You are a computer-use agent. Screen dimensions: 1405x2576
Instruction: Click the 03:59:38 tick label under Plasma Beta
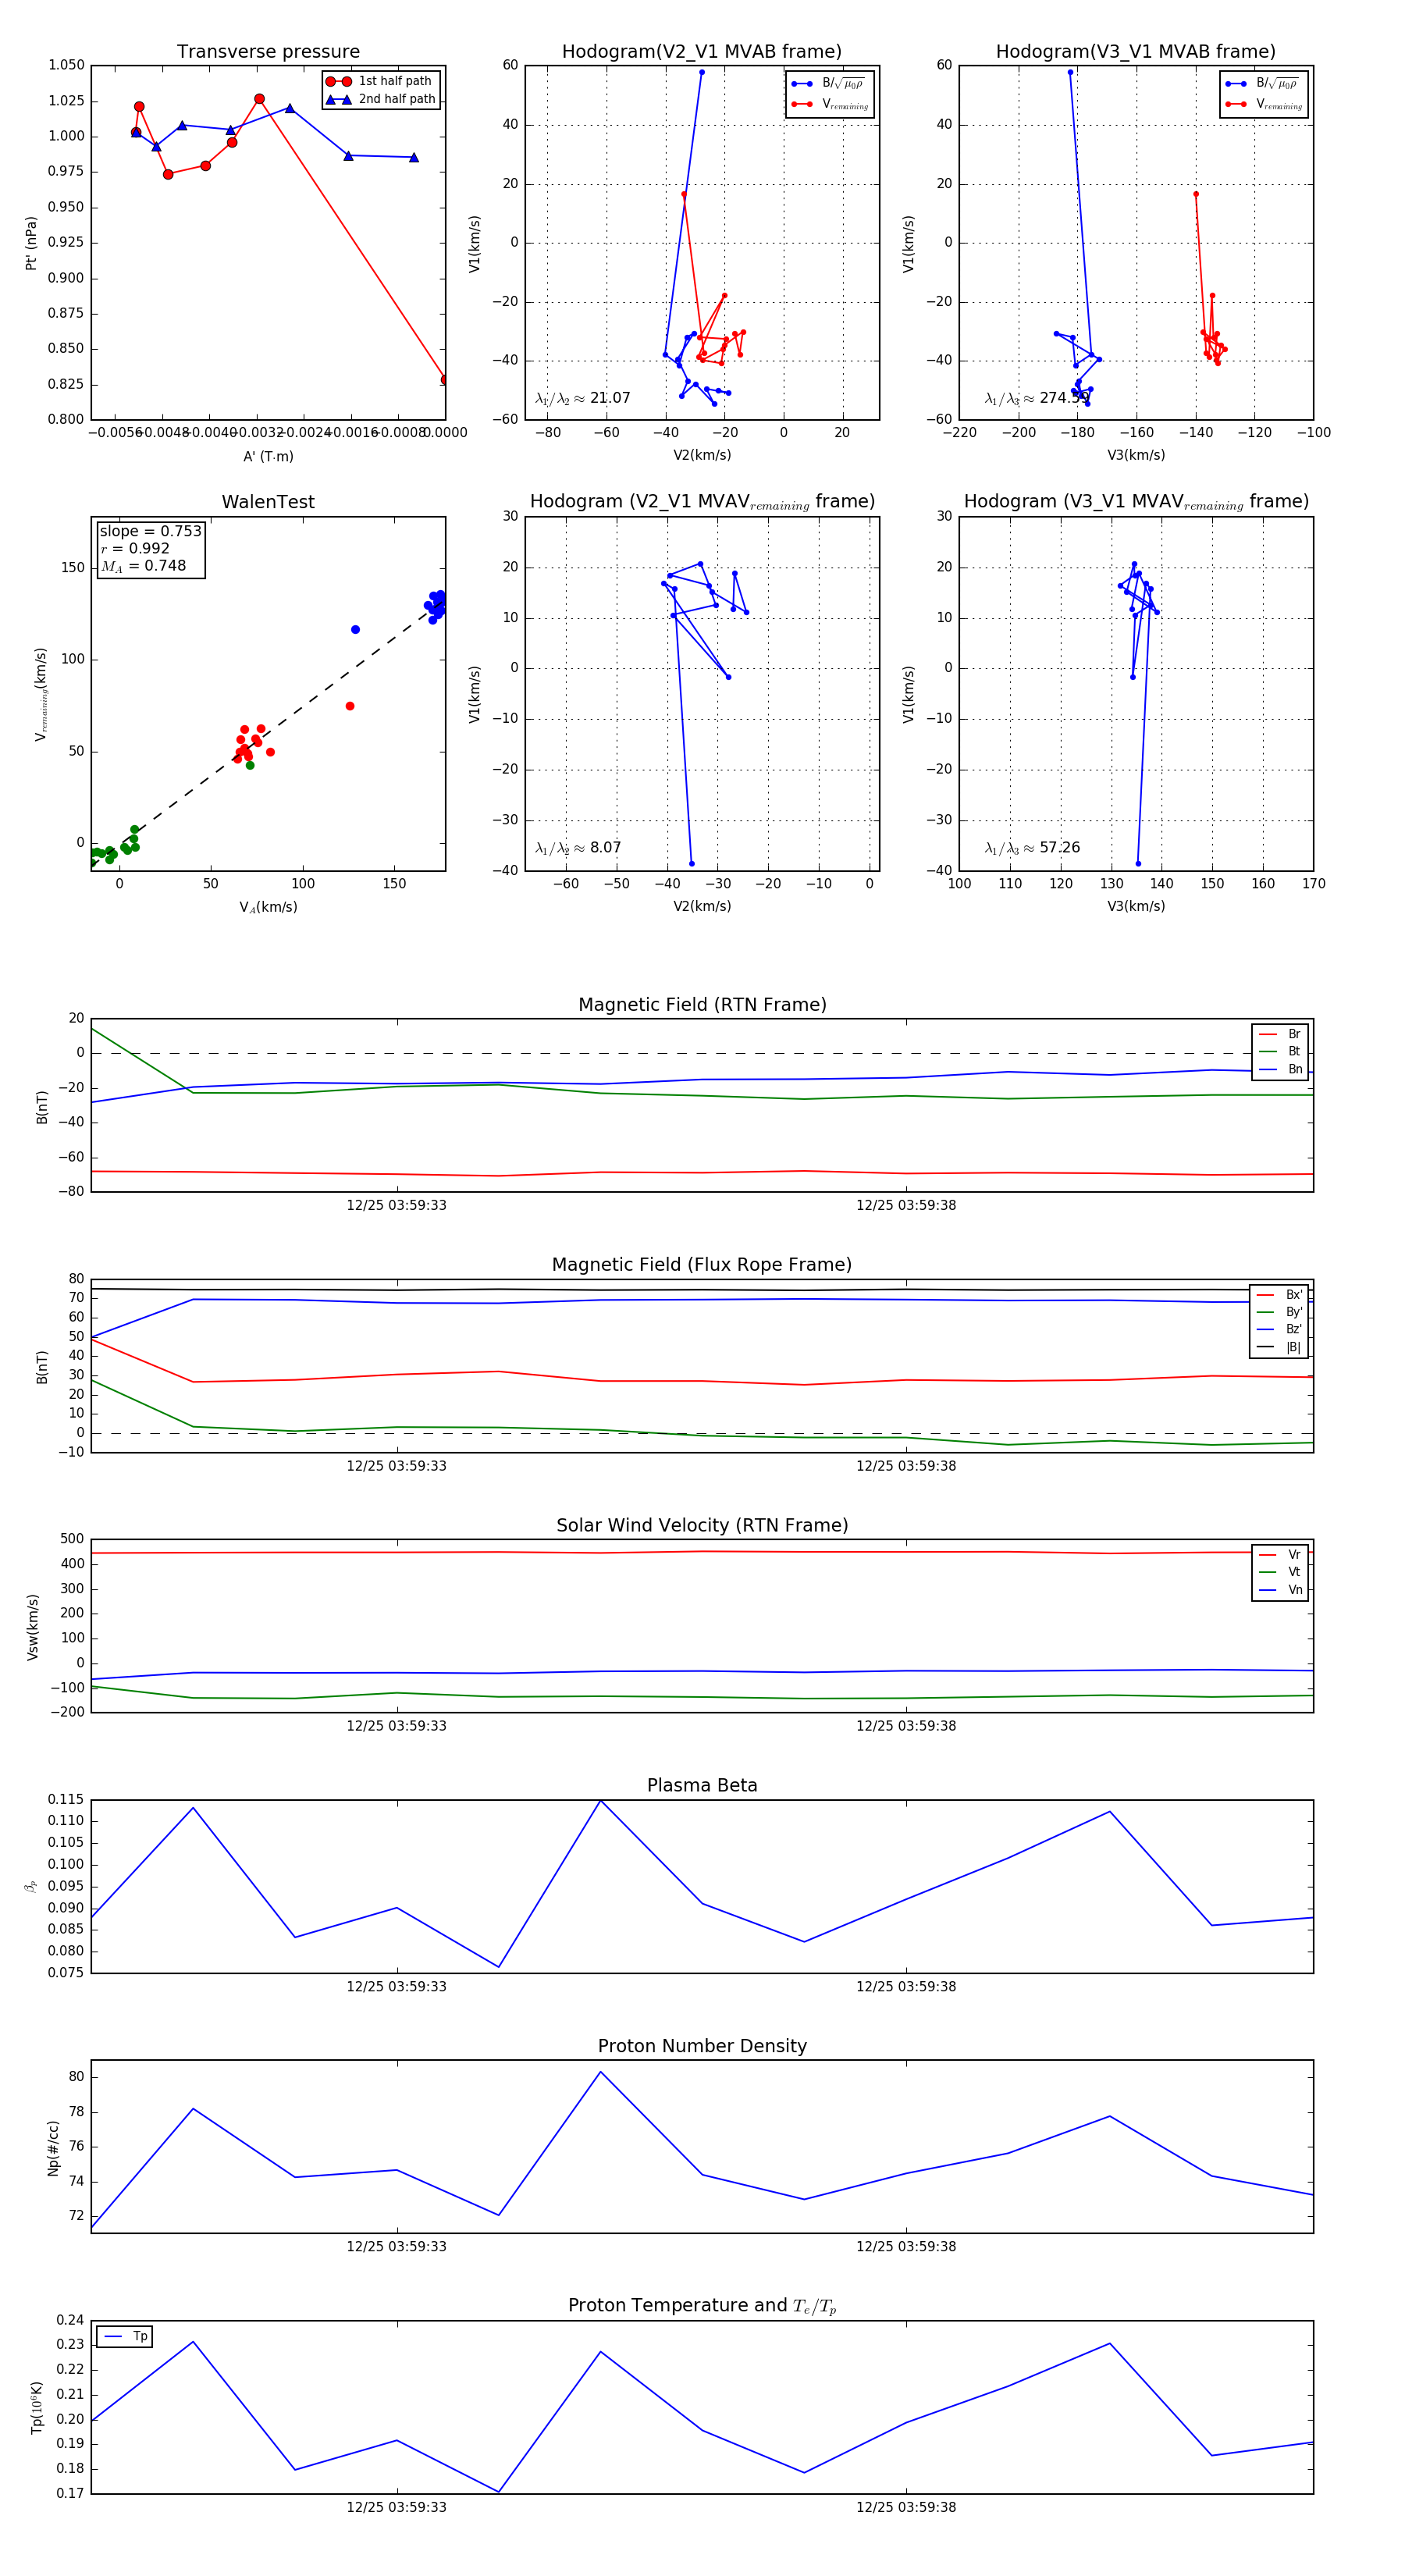[905, 1986]
